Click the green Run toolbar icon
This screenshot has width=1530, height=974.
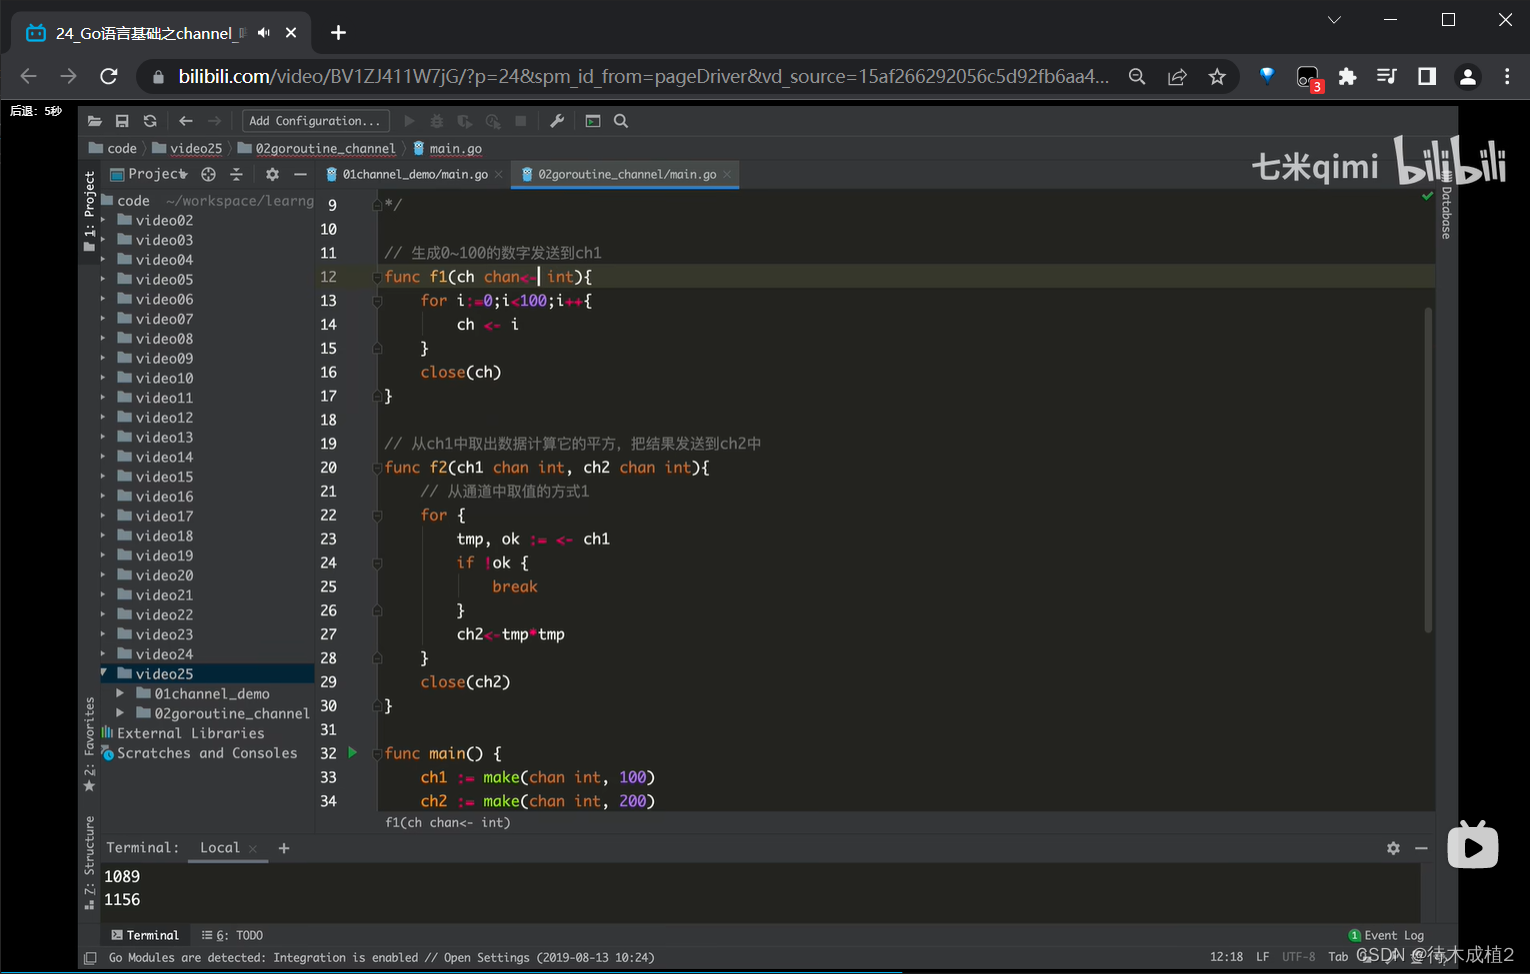[x=409, y=121]
